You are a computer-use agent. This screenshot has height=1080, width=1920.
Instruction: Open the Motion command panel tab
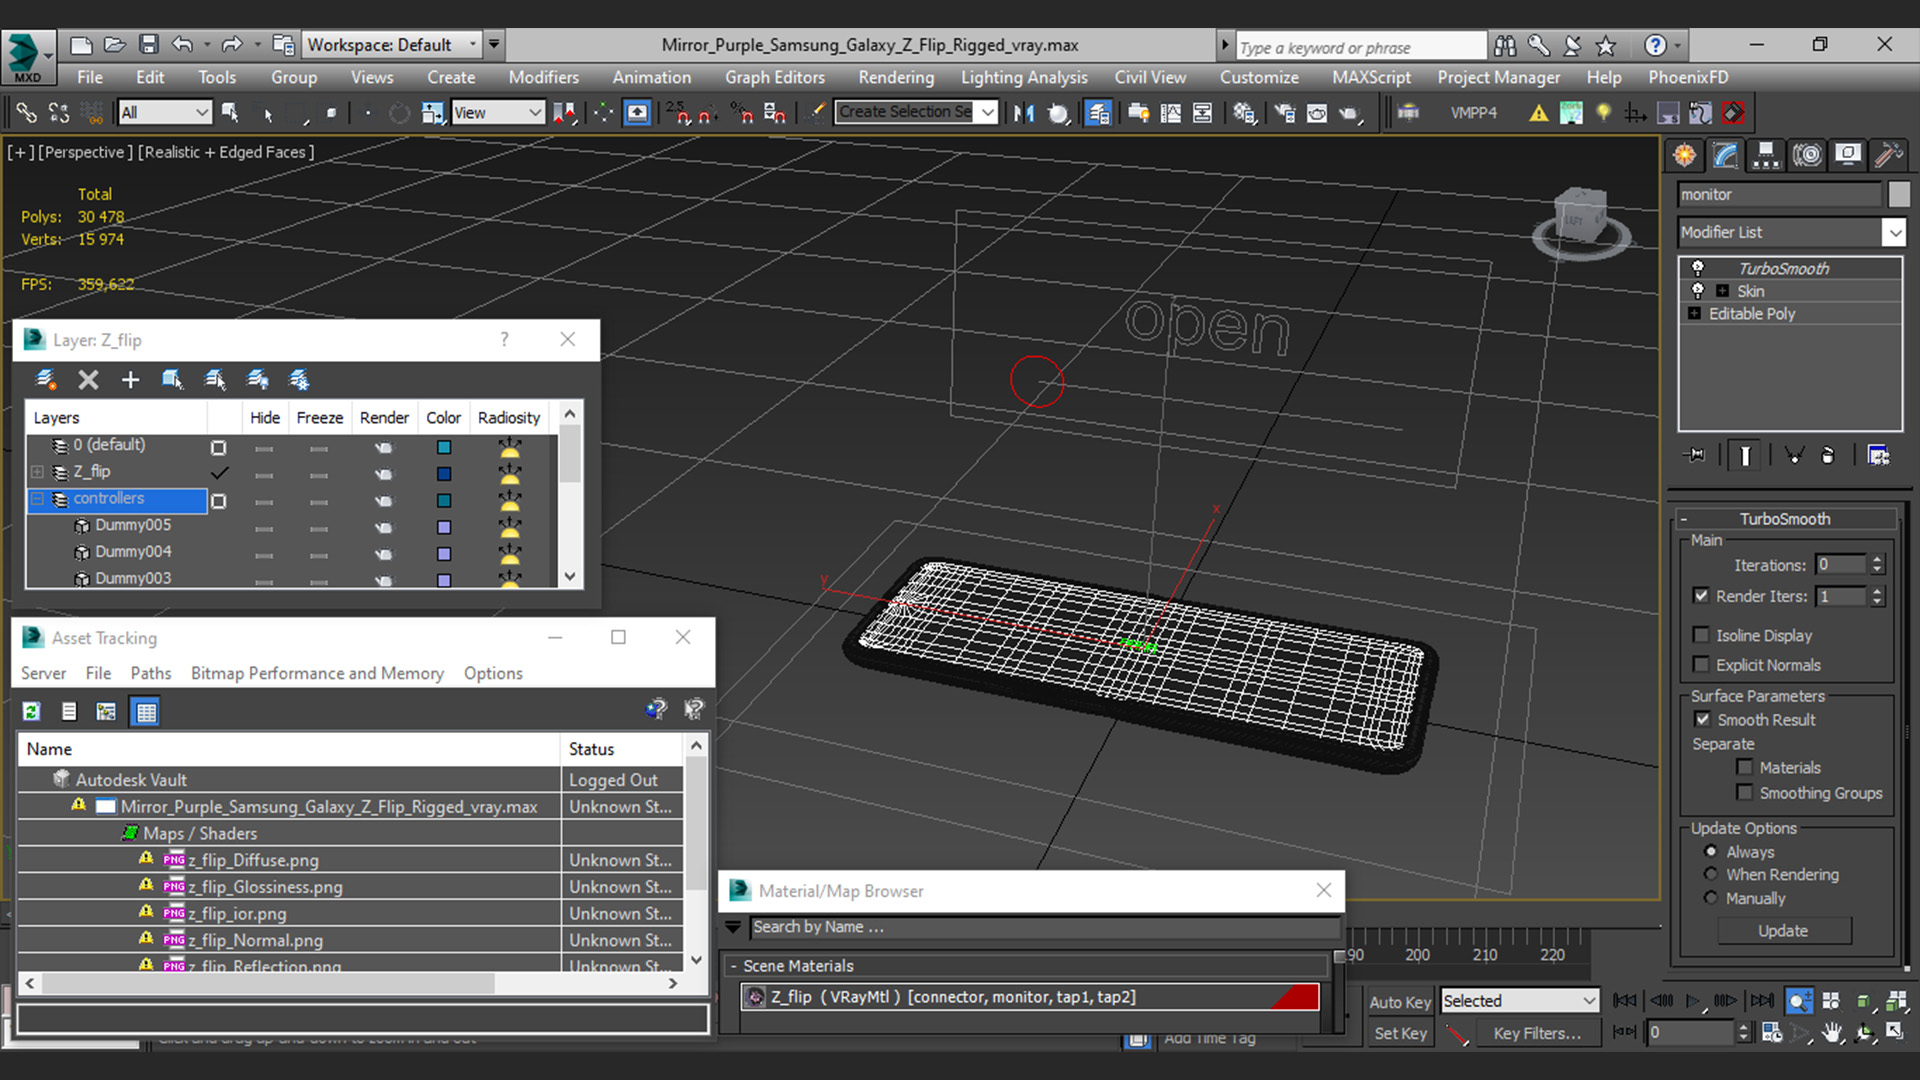pos(1807,155)
